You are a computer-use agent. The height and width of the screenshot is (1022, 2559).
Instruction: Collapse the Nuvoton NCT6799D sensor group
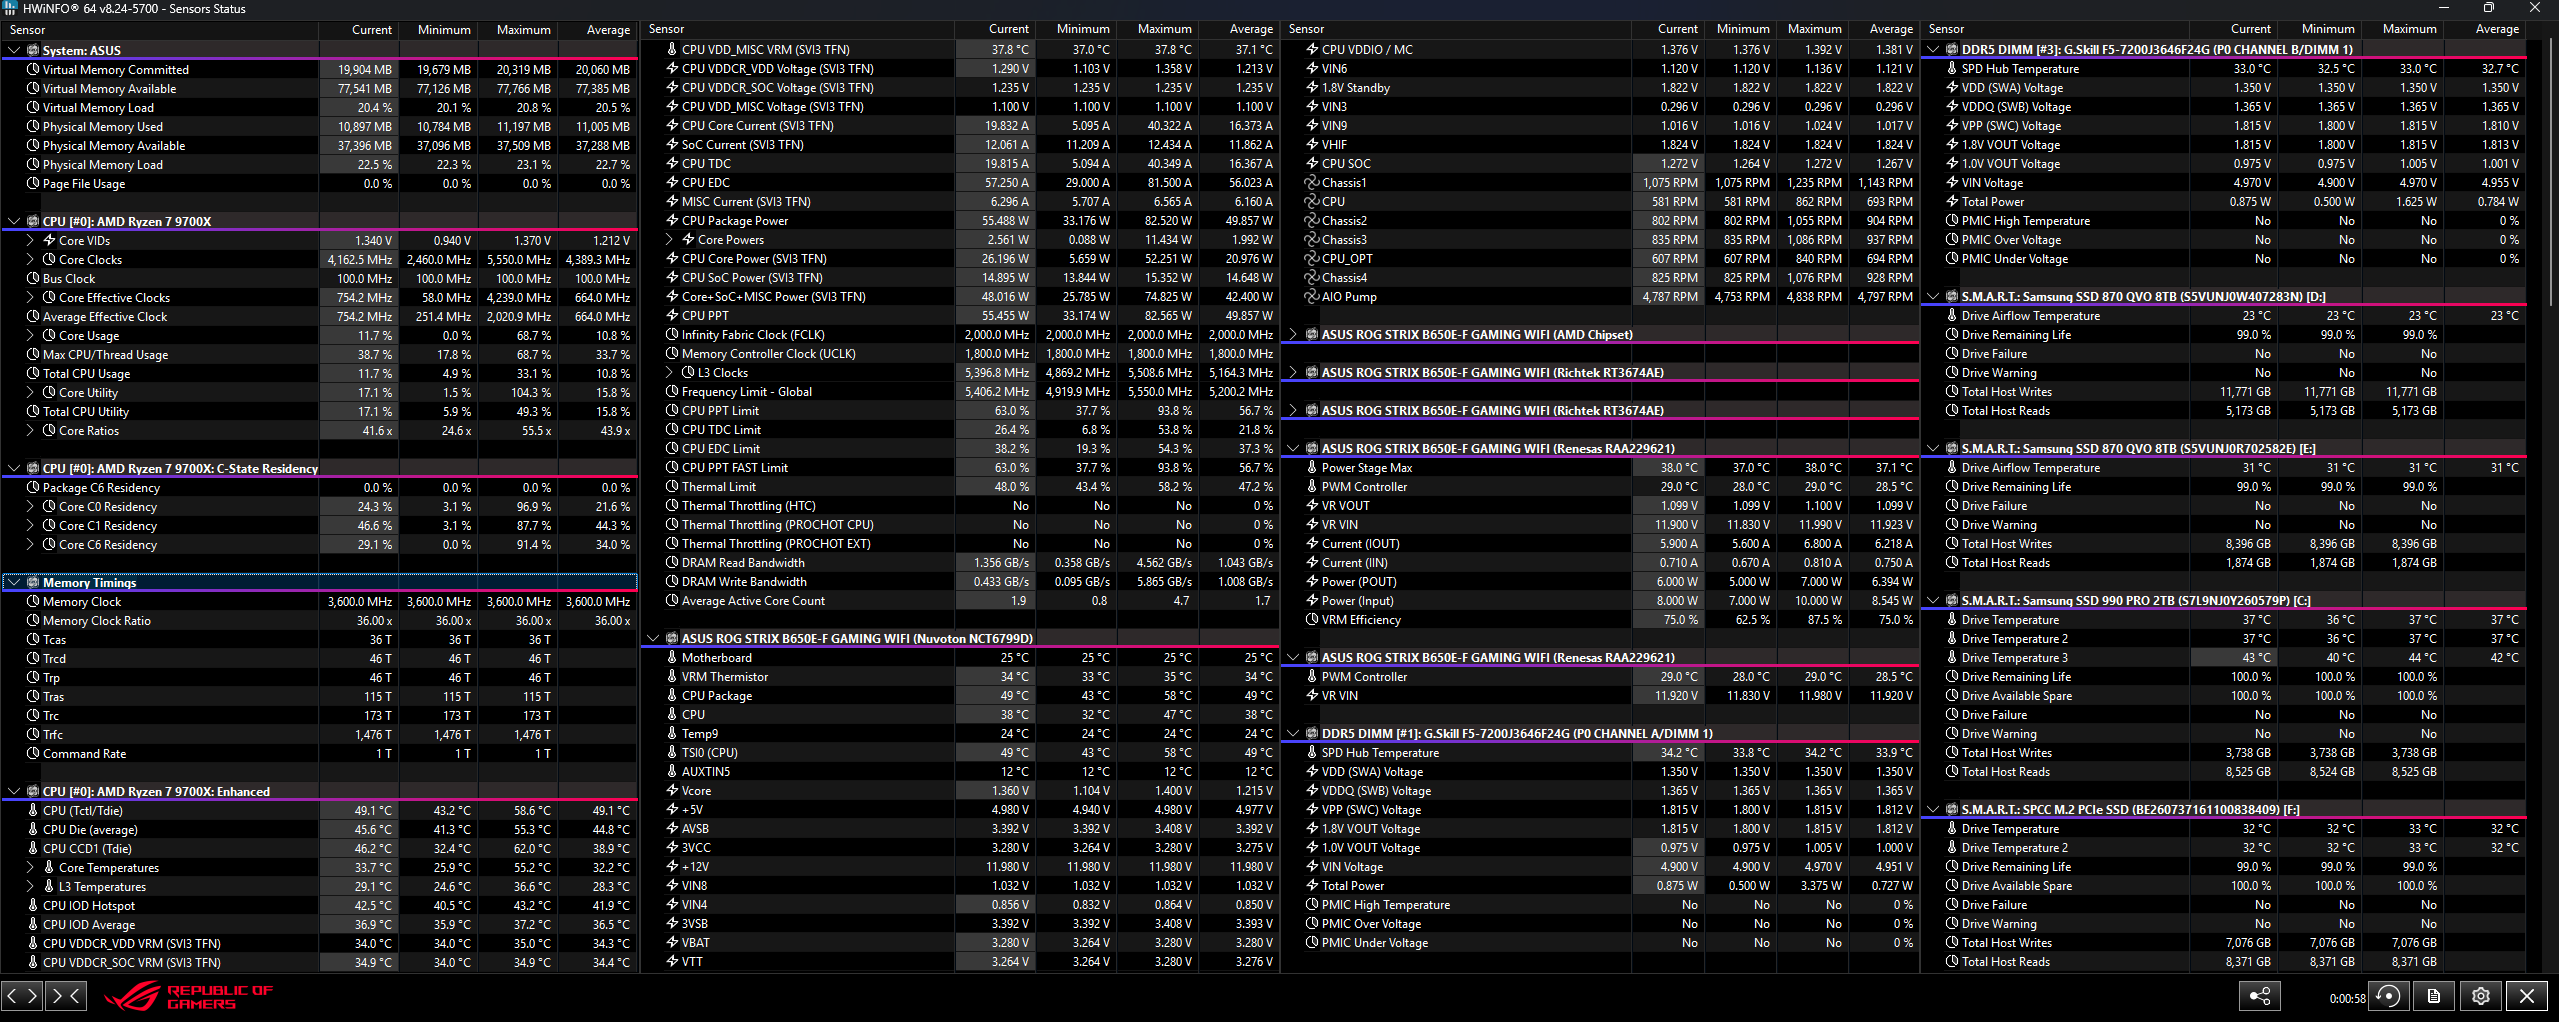tap(653, 639)
